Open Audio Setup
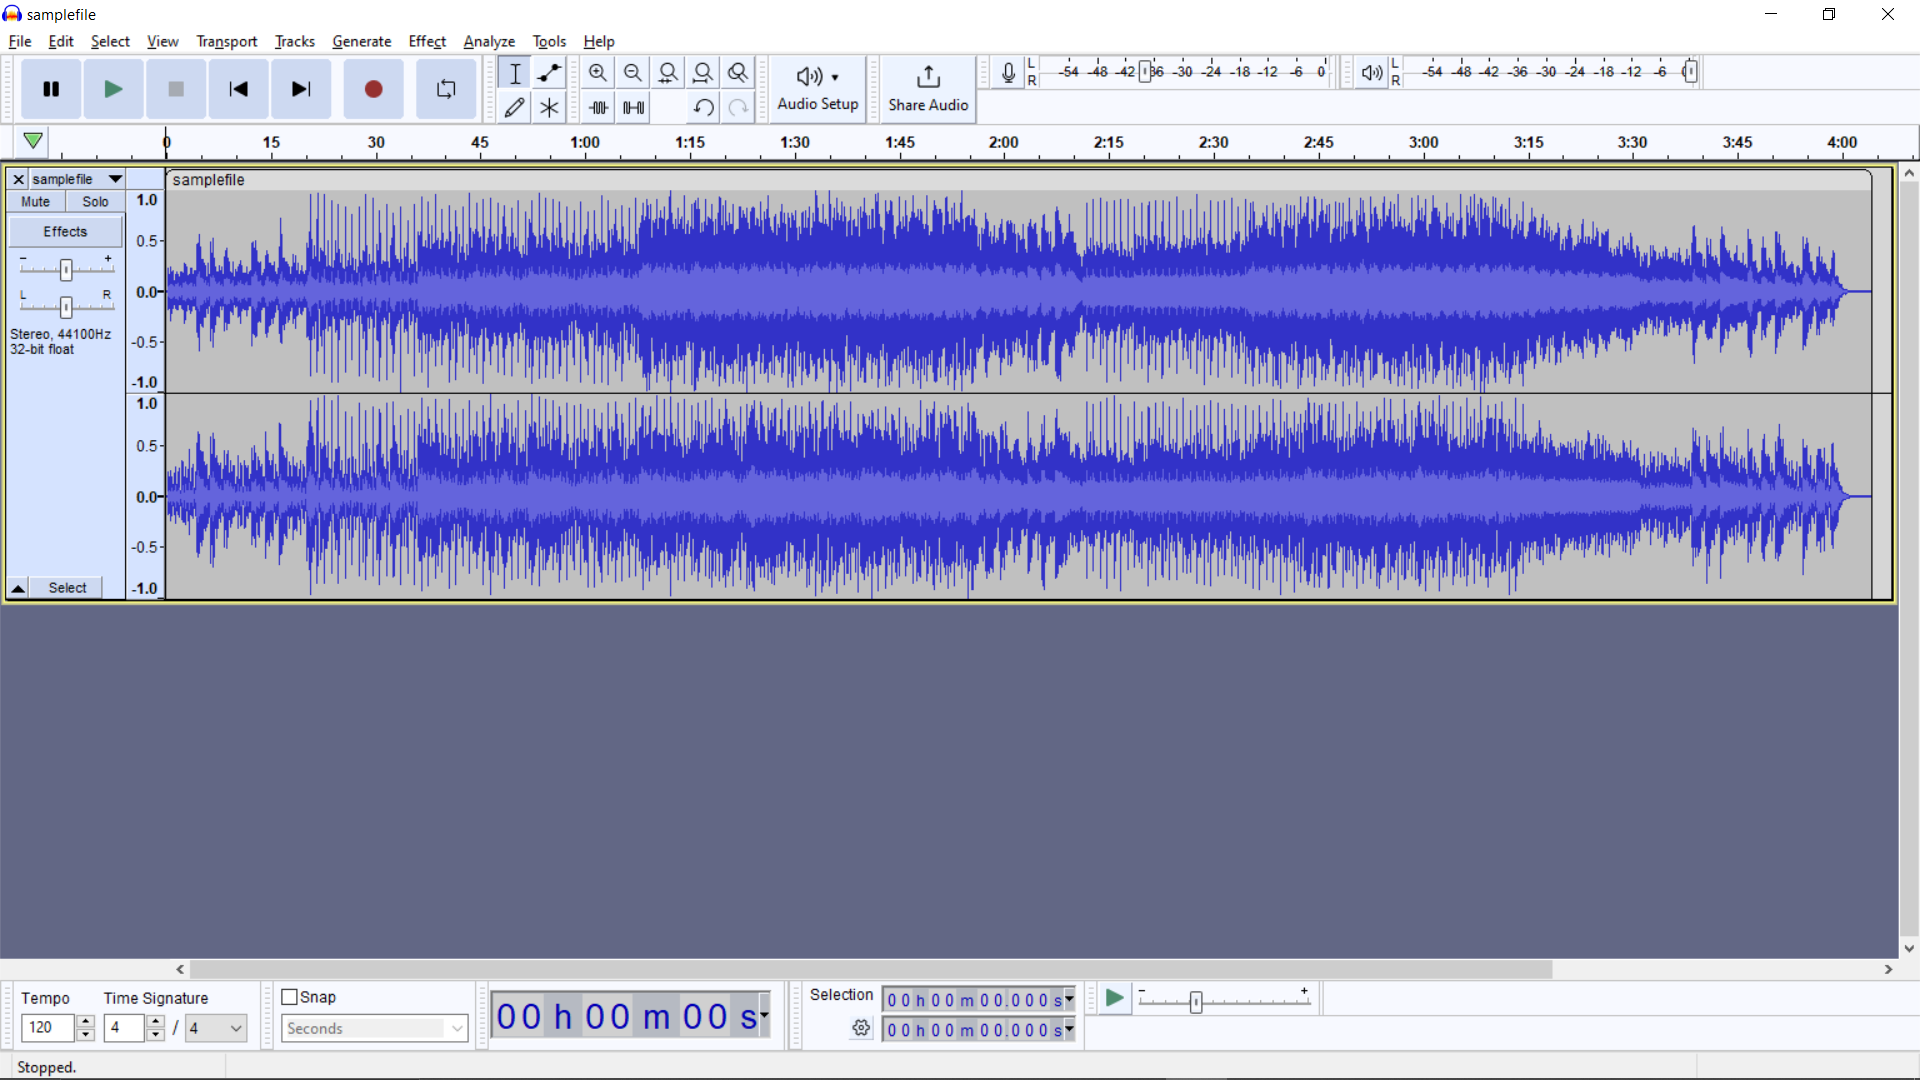Image resolution: width=1920 pixels, height=1080 pixels. [818, 89]
